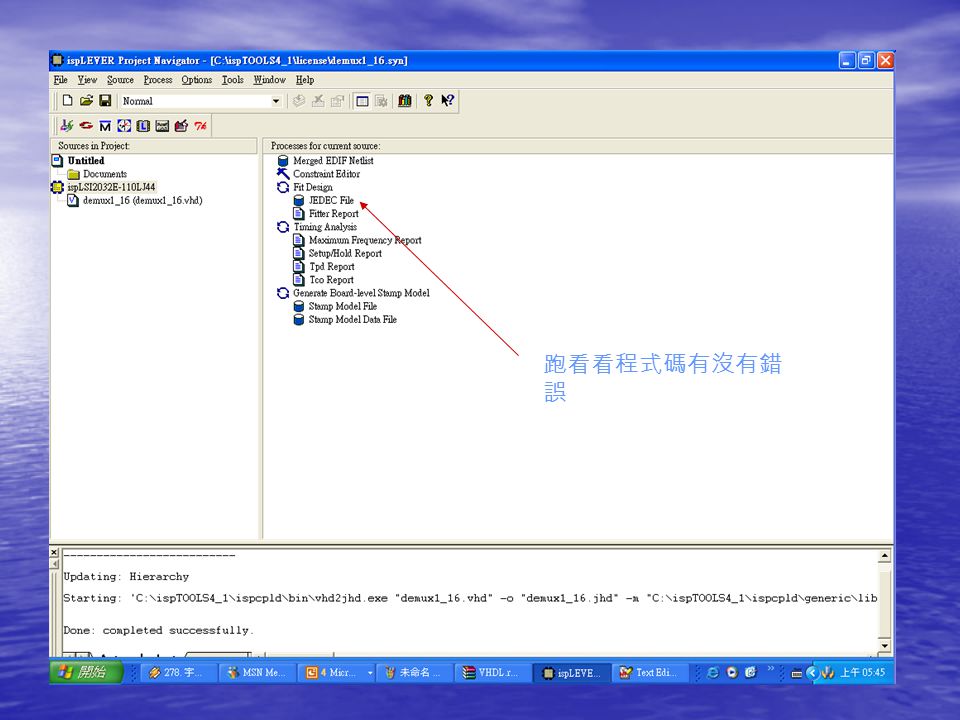Select device ispLSI2032E-110LJ44
Image resolution: width=960 pixels, height=720 pixels.
111,187
